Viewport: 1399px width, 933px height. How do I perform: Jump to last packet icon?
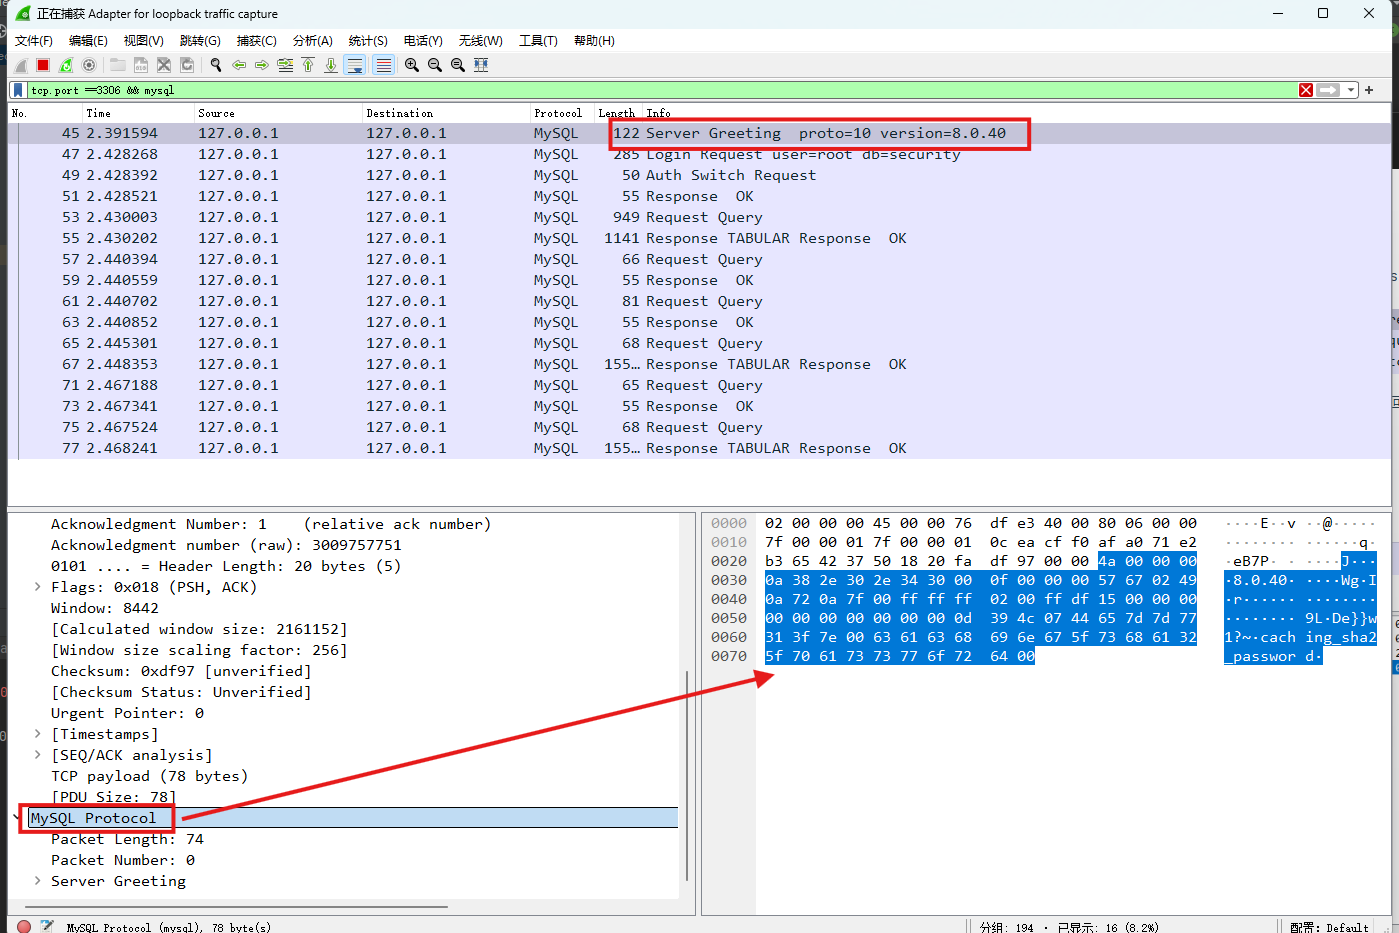click(331, 65)
